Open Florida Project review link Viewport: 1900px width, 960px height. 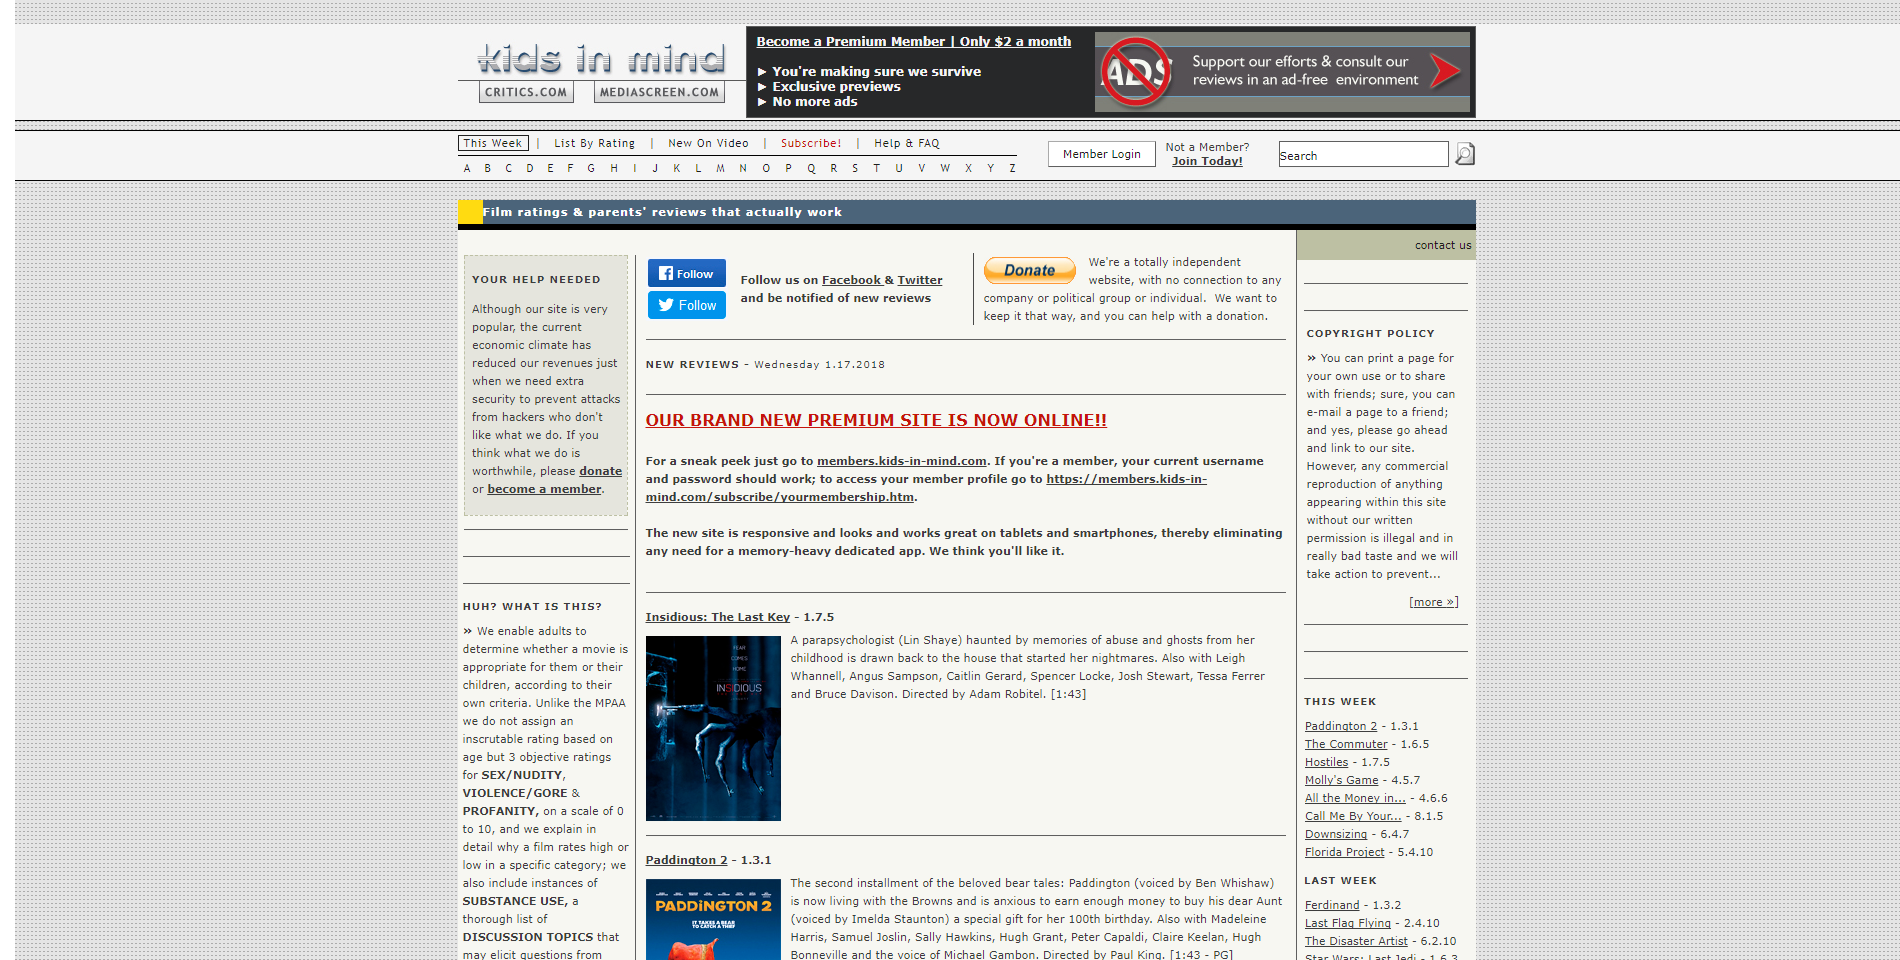click(x=1344, y=852)
